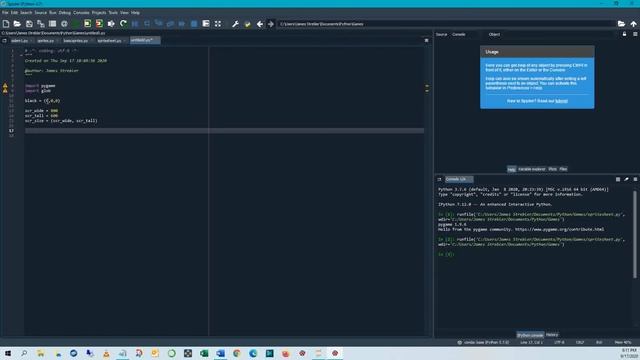Run cell and advance

point(99,24)
